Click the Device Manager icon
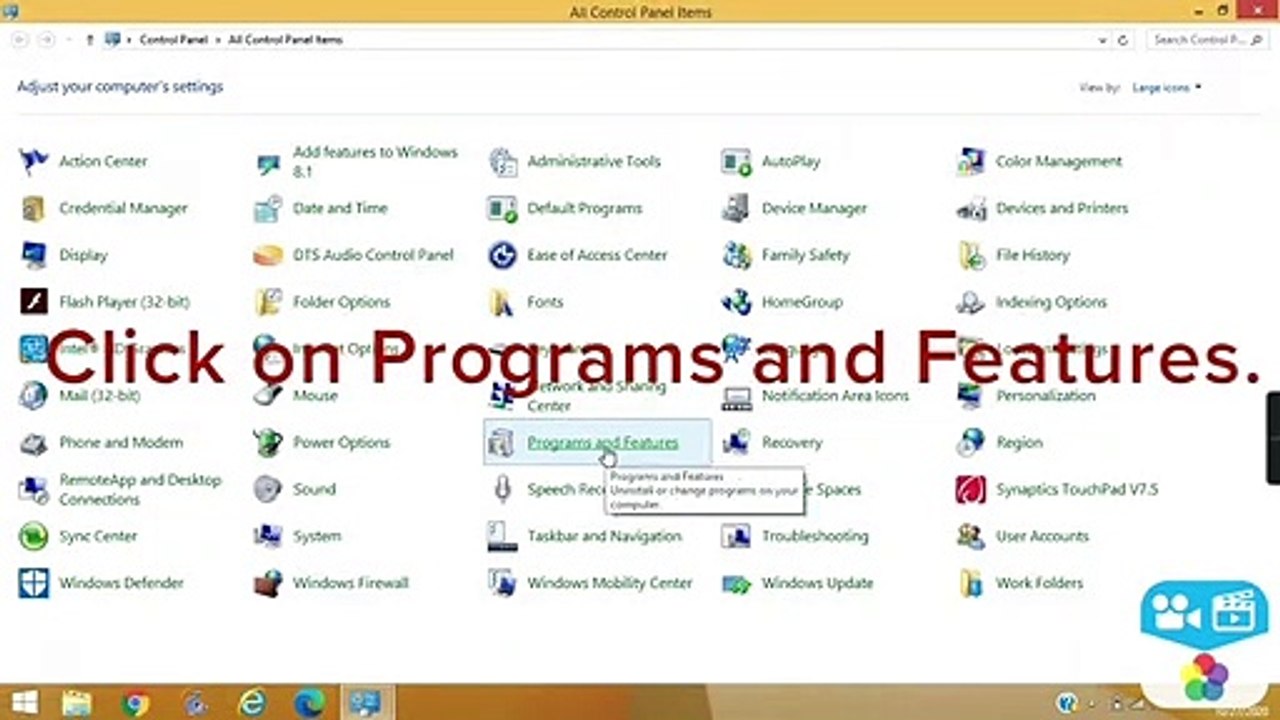 pos(737,208)
